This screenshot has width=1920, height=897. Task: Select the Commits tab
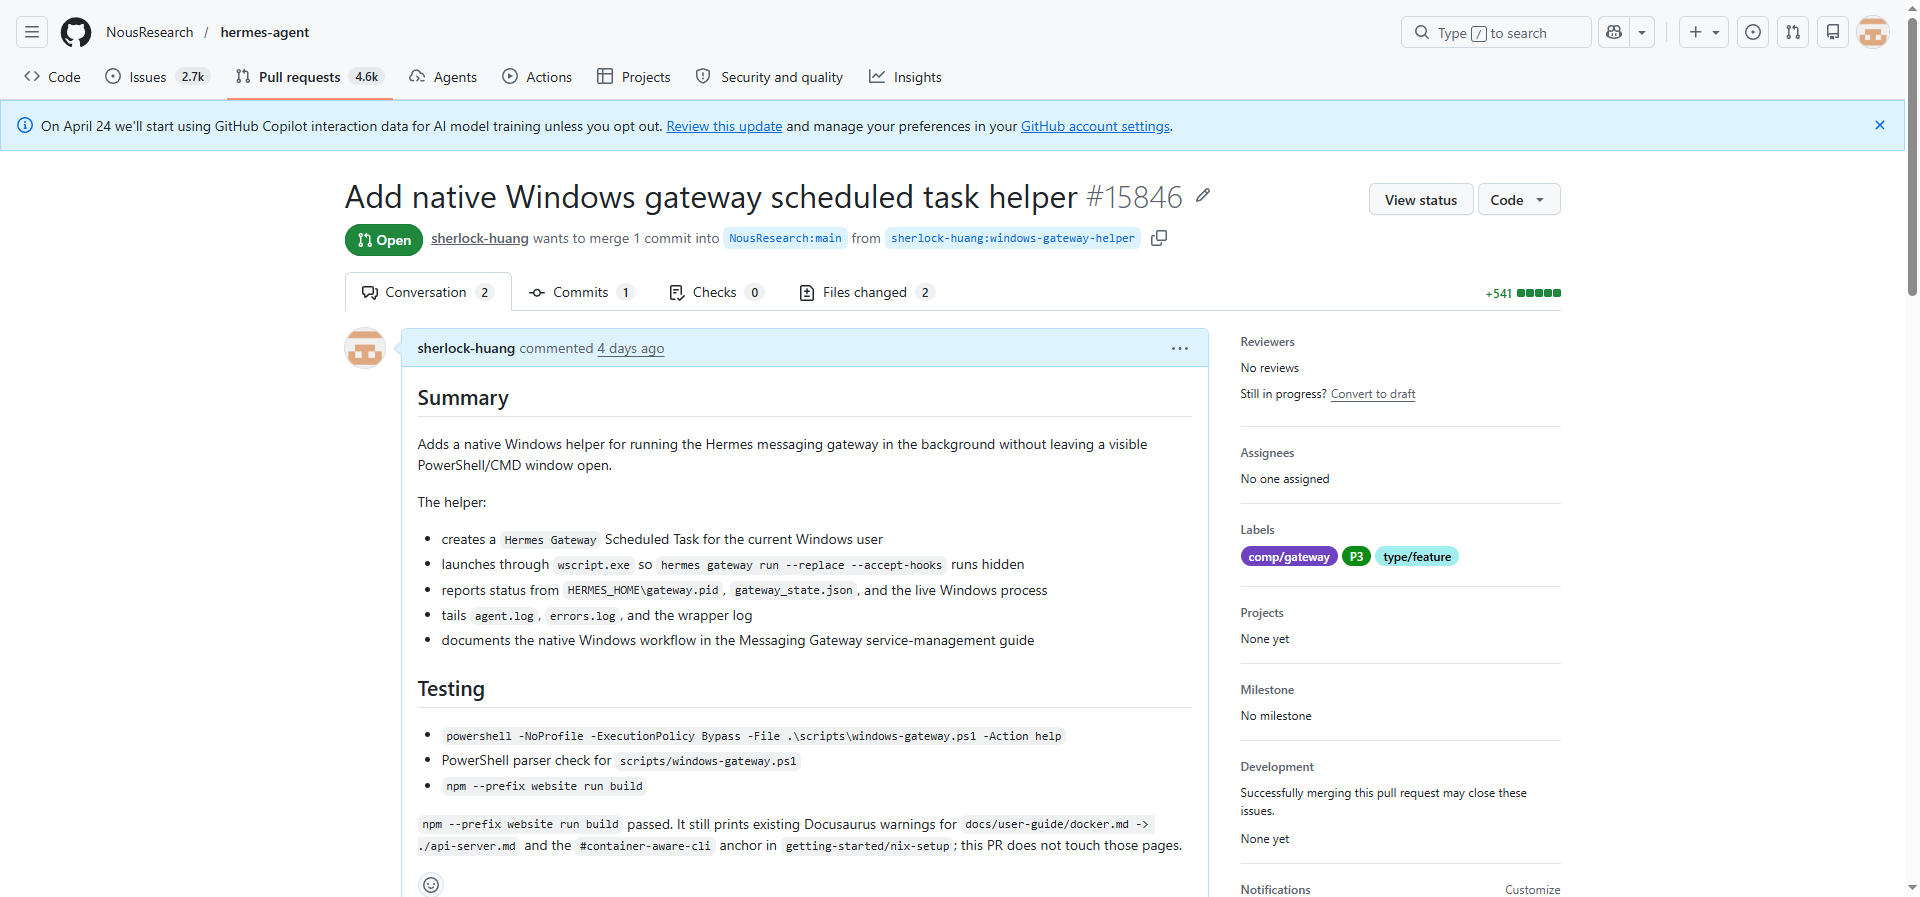[x=581, y=292]
